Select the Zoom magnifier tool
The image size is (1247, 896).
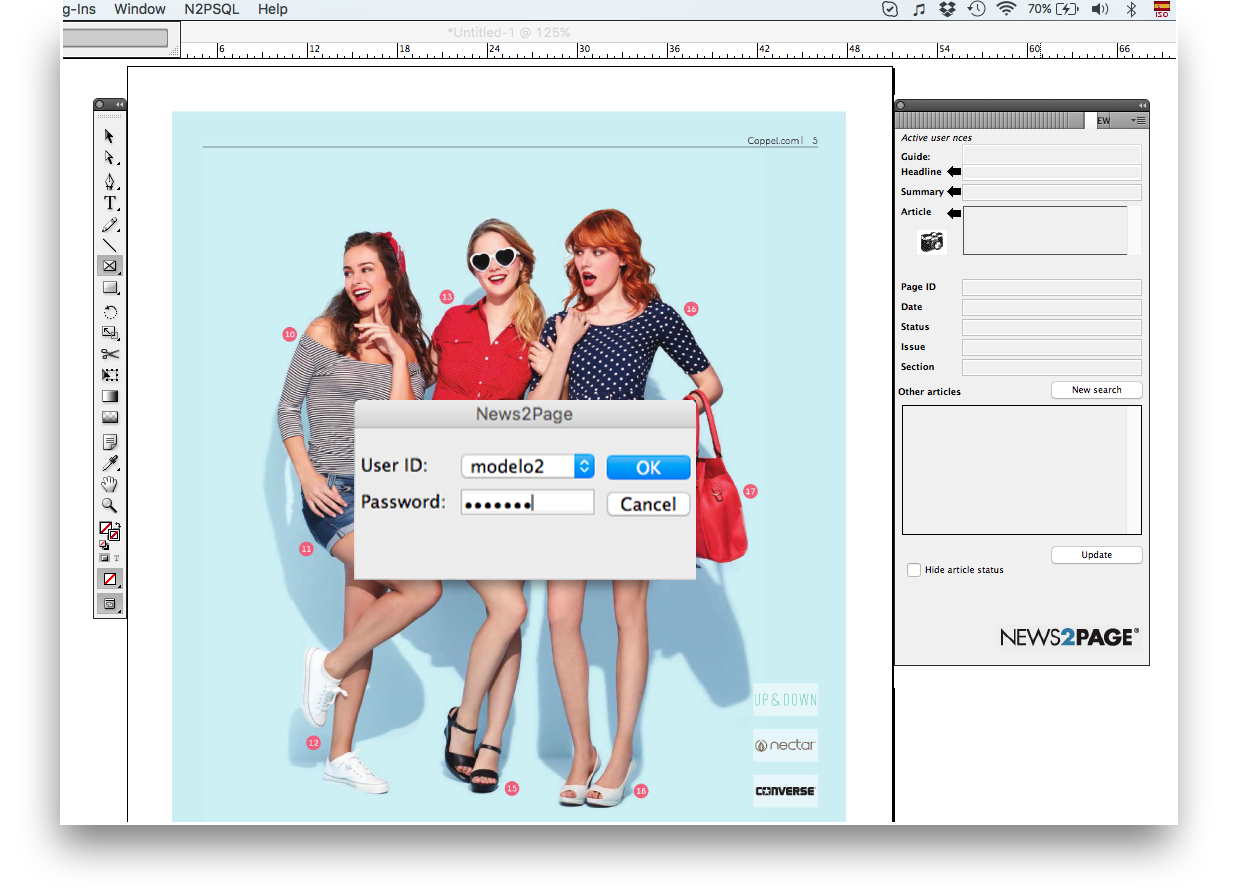click(x=110, y=506)
